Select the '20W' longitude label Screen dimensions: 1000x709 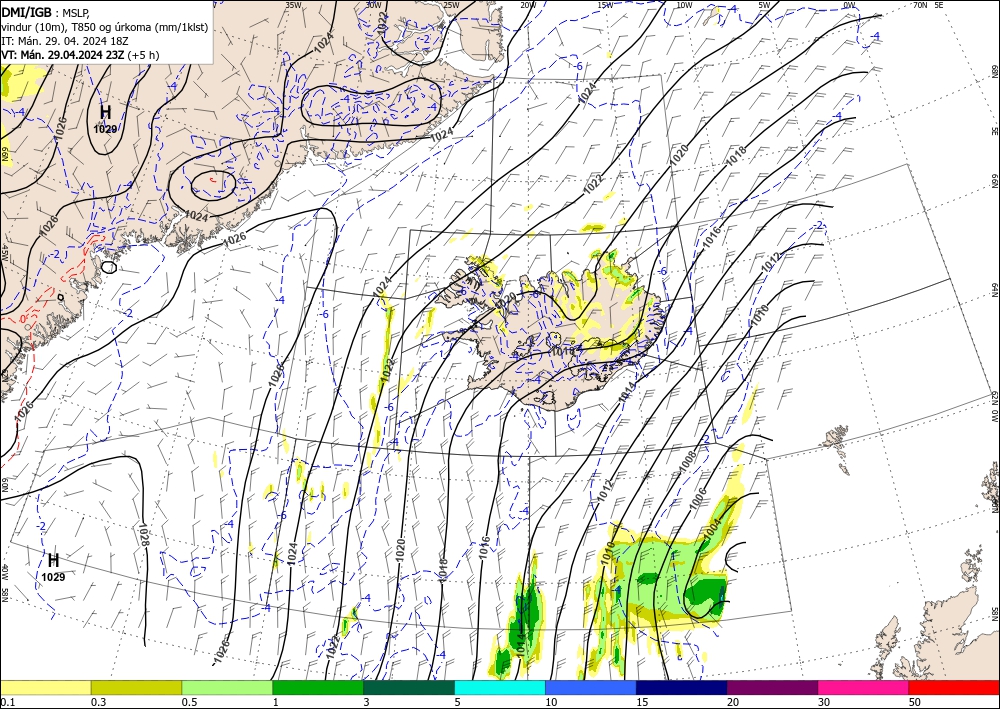click(x=527, y=5)
